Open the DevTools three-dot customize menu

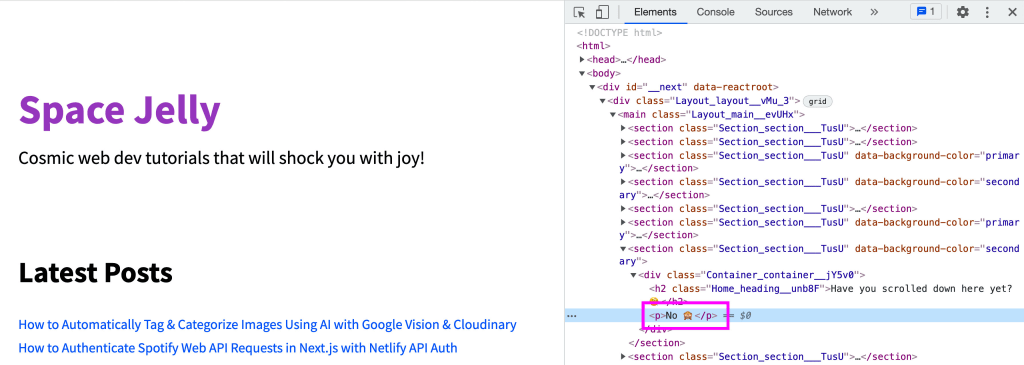(987, 12)
